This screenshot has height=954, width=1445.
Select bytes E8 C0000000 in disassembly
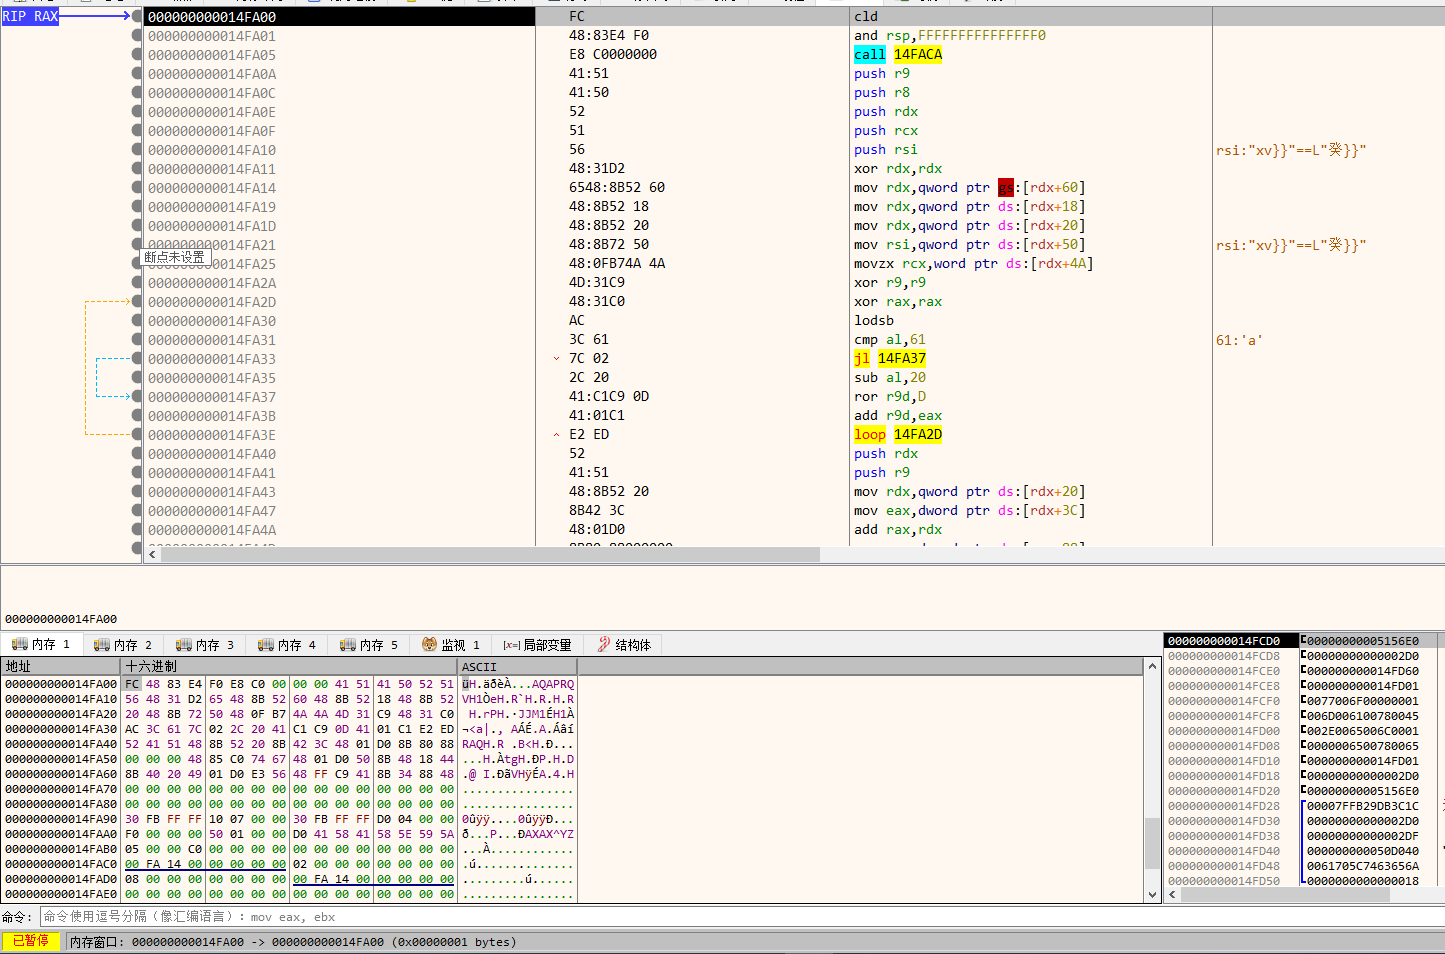click(613, 55)
